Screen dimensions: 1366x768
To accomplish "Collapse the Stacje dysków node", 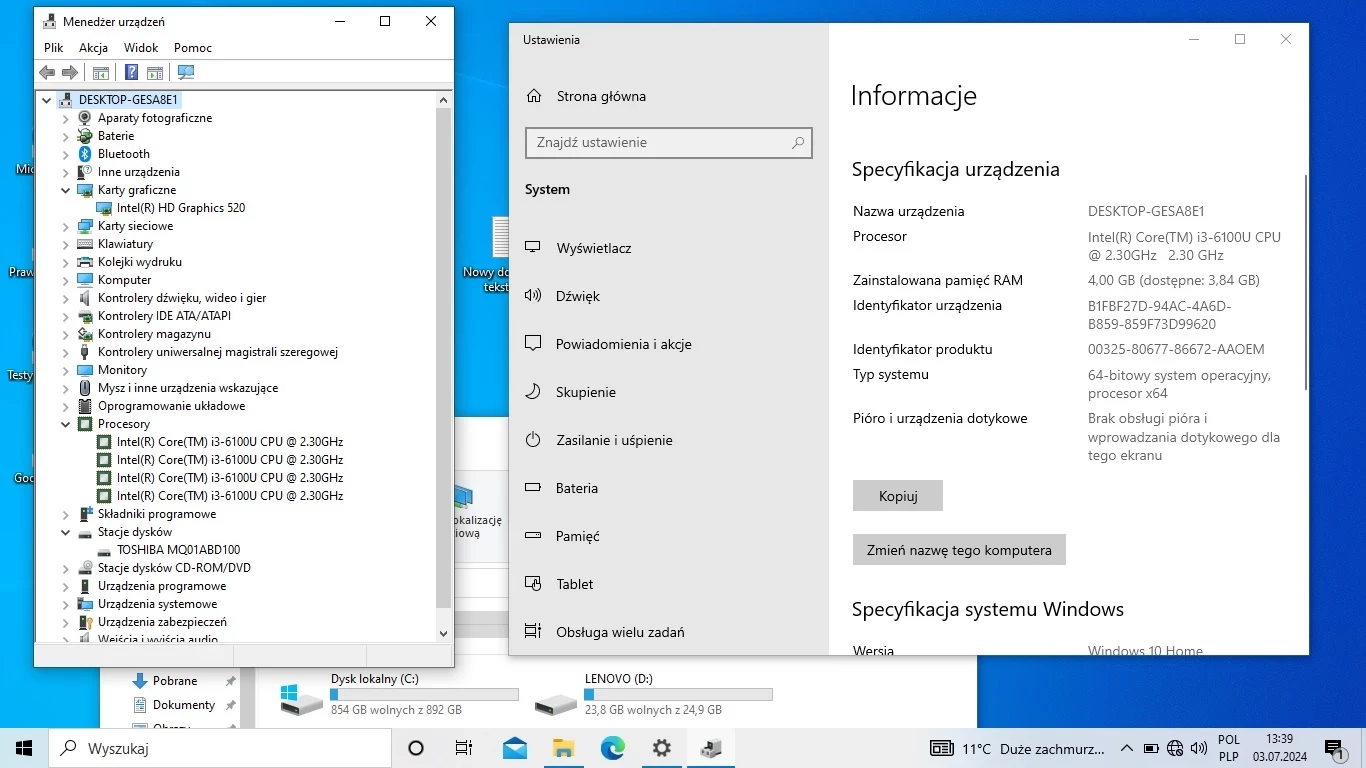I will [x=66, y=532].
